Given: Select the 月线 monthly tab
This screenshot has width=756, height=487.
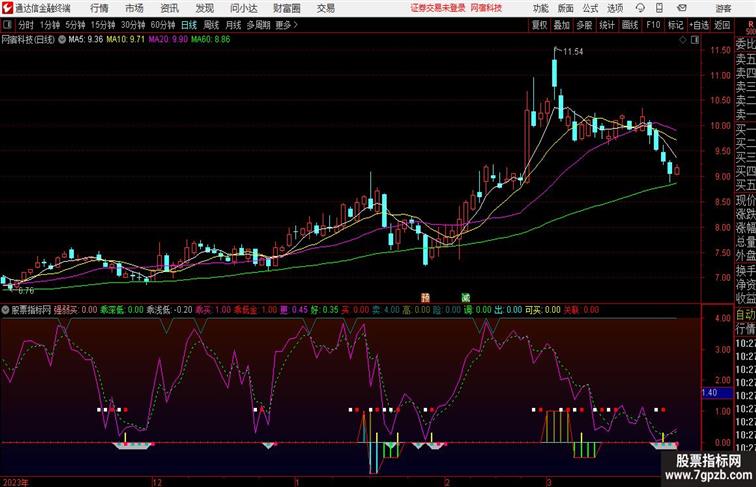Looking at the screenshot, I should pos(233,25).
